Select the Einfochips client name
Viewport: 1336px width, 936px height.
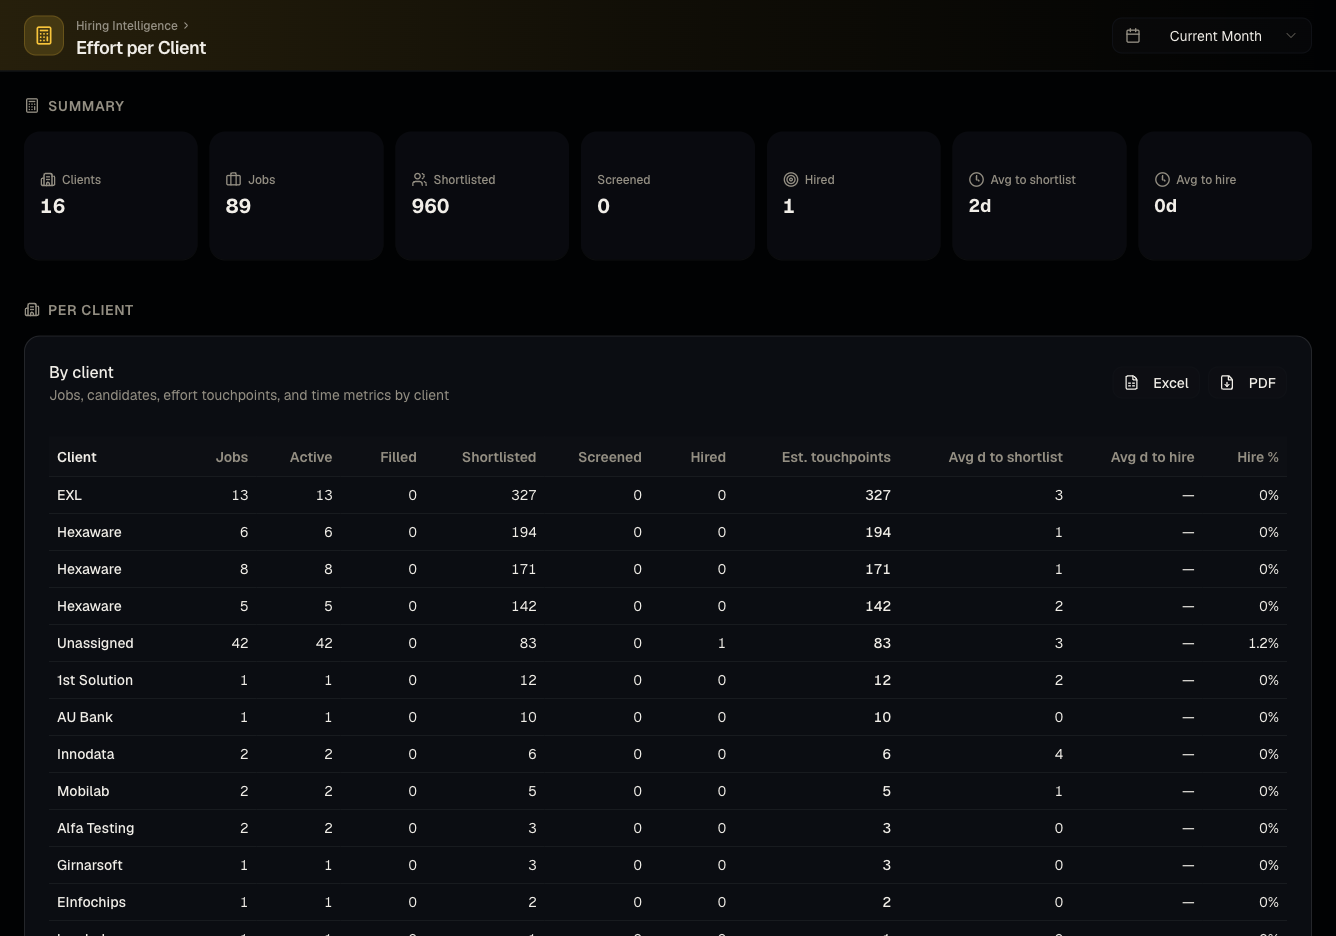[92, 902]
